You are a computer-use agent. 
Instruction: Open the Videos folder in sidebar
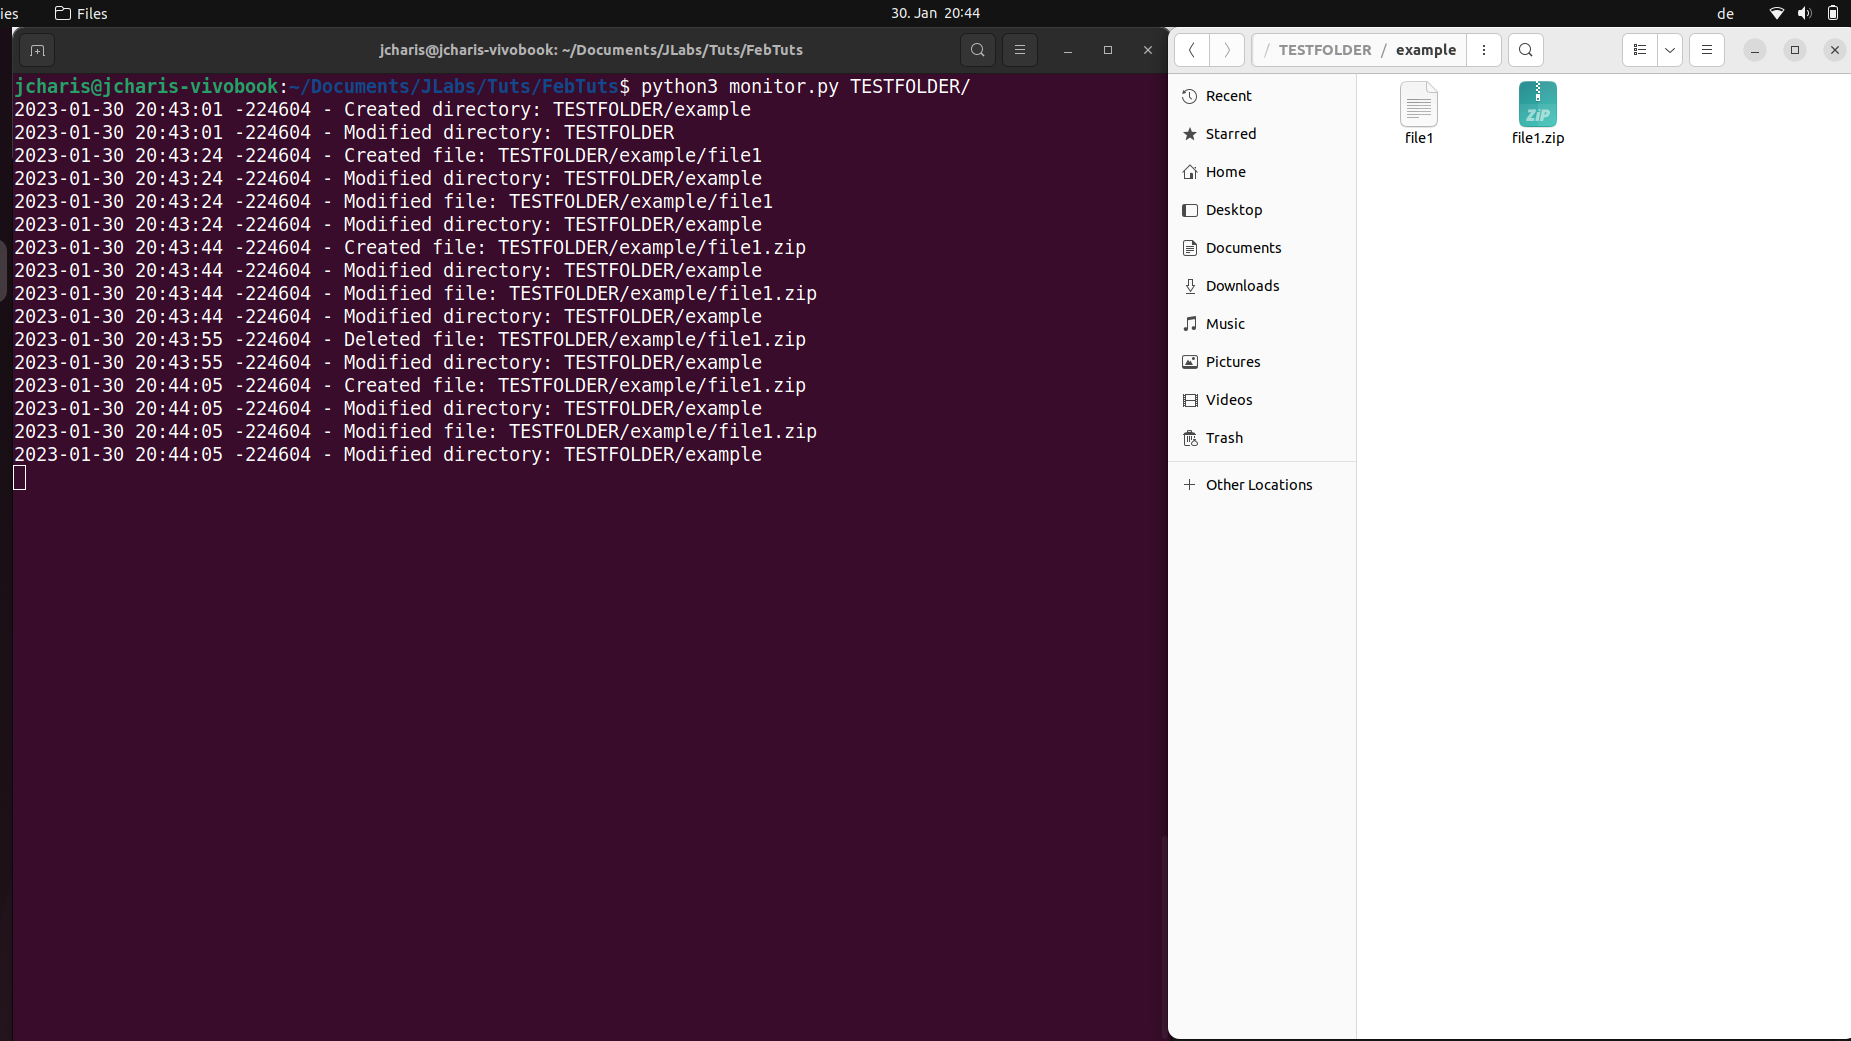[1230, 399]
